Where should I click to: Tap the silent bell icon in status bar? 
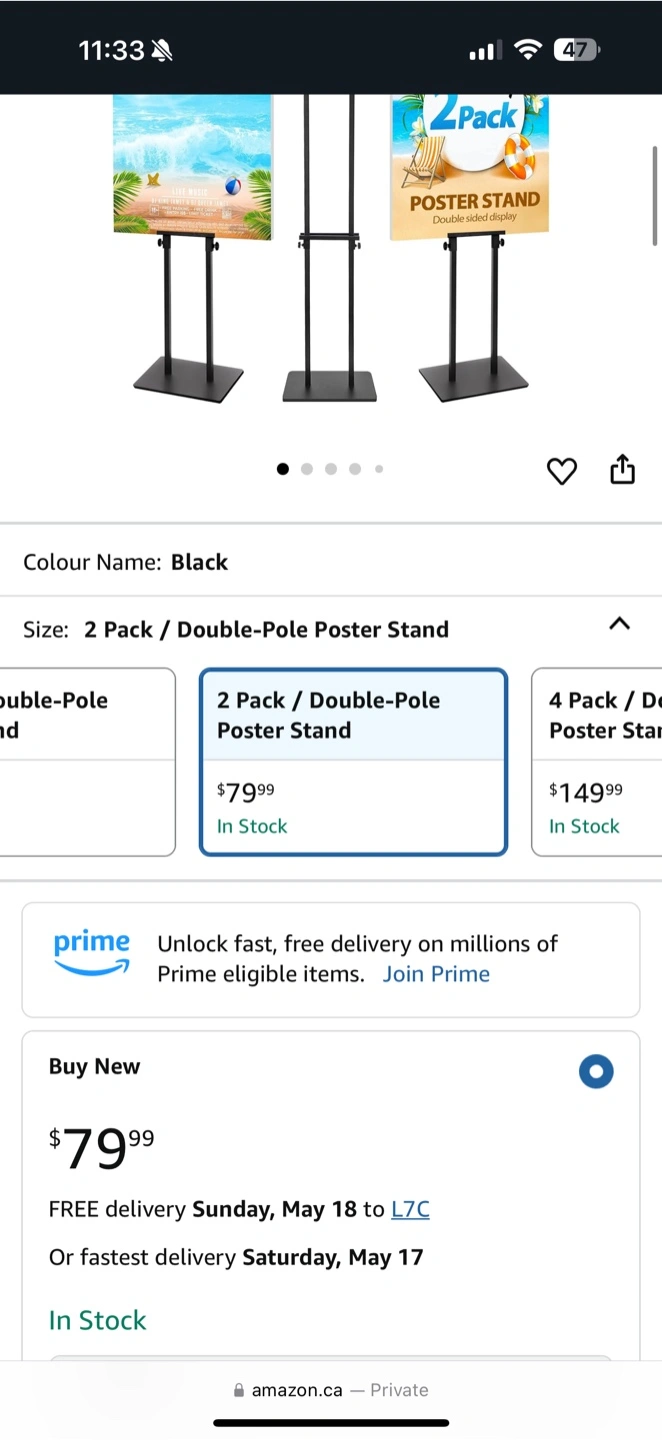pos(161,50)
